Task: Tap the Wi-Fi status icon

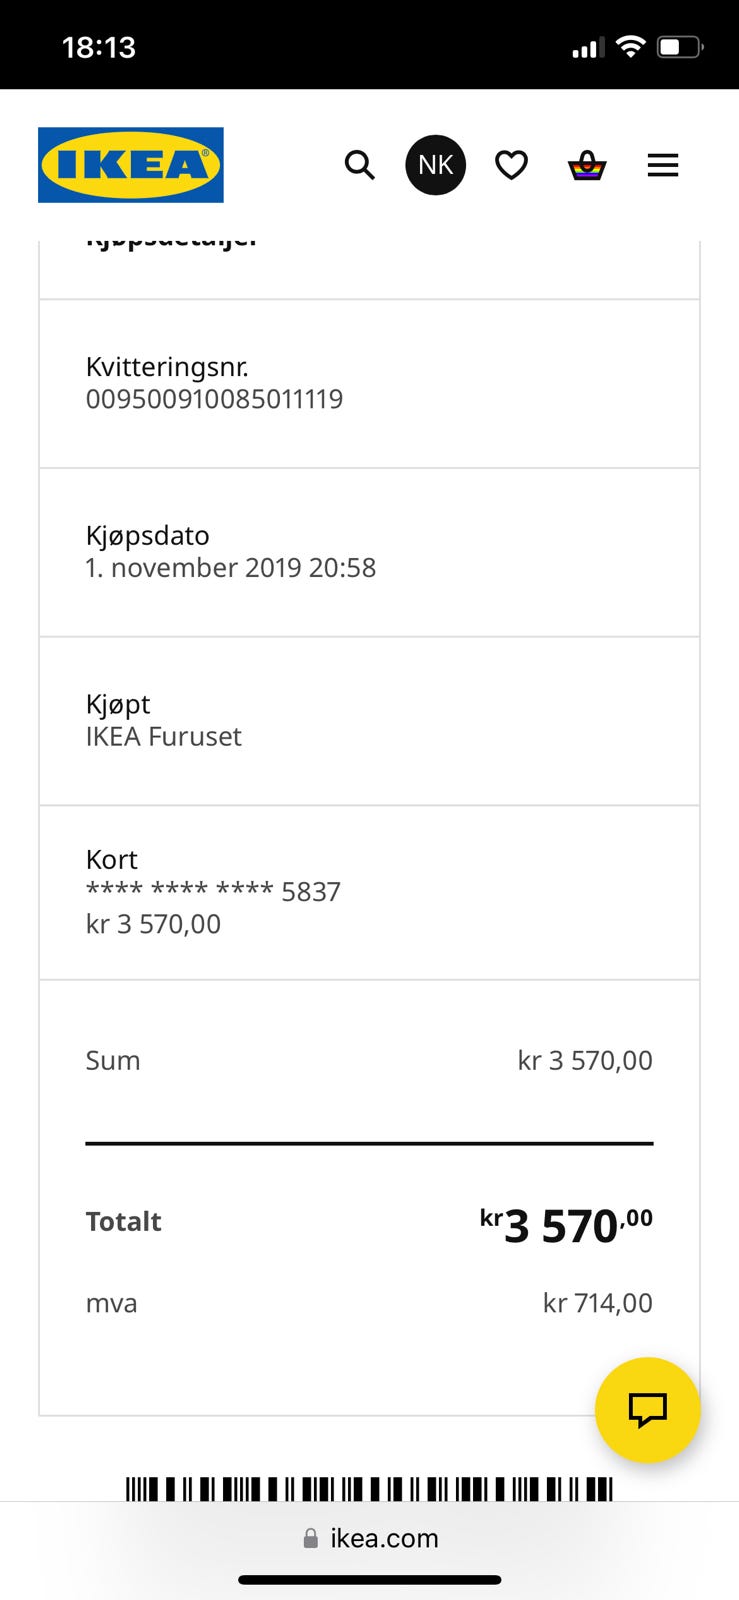Action: tap(630, 46)
